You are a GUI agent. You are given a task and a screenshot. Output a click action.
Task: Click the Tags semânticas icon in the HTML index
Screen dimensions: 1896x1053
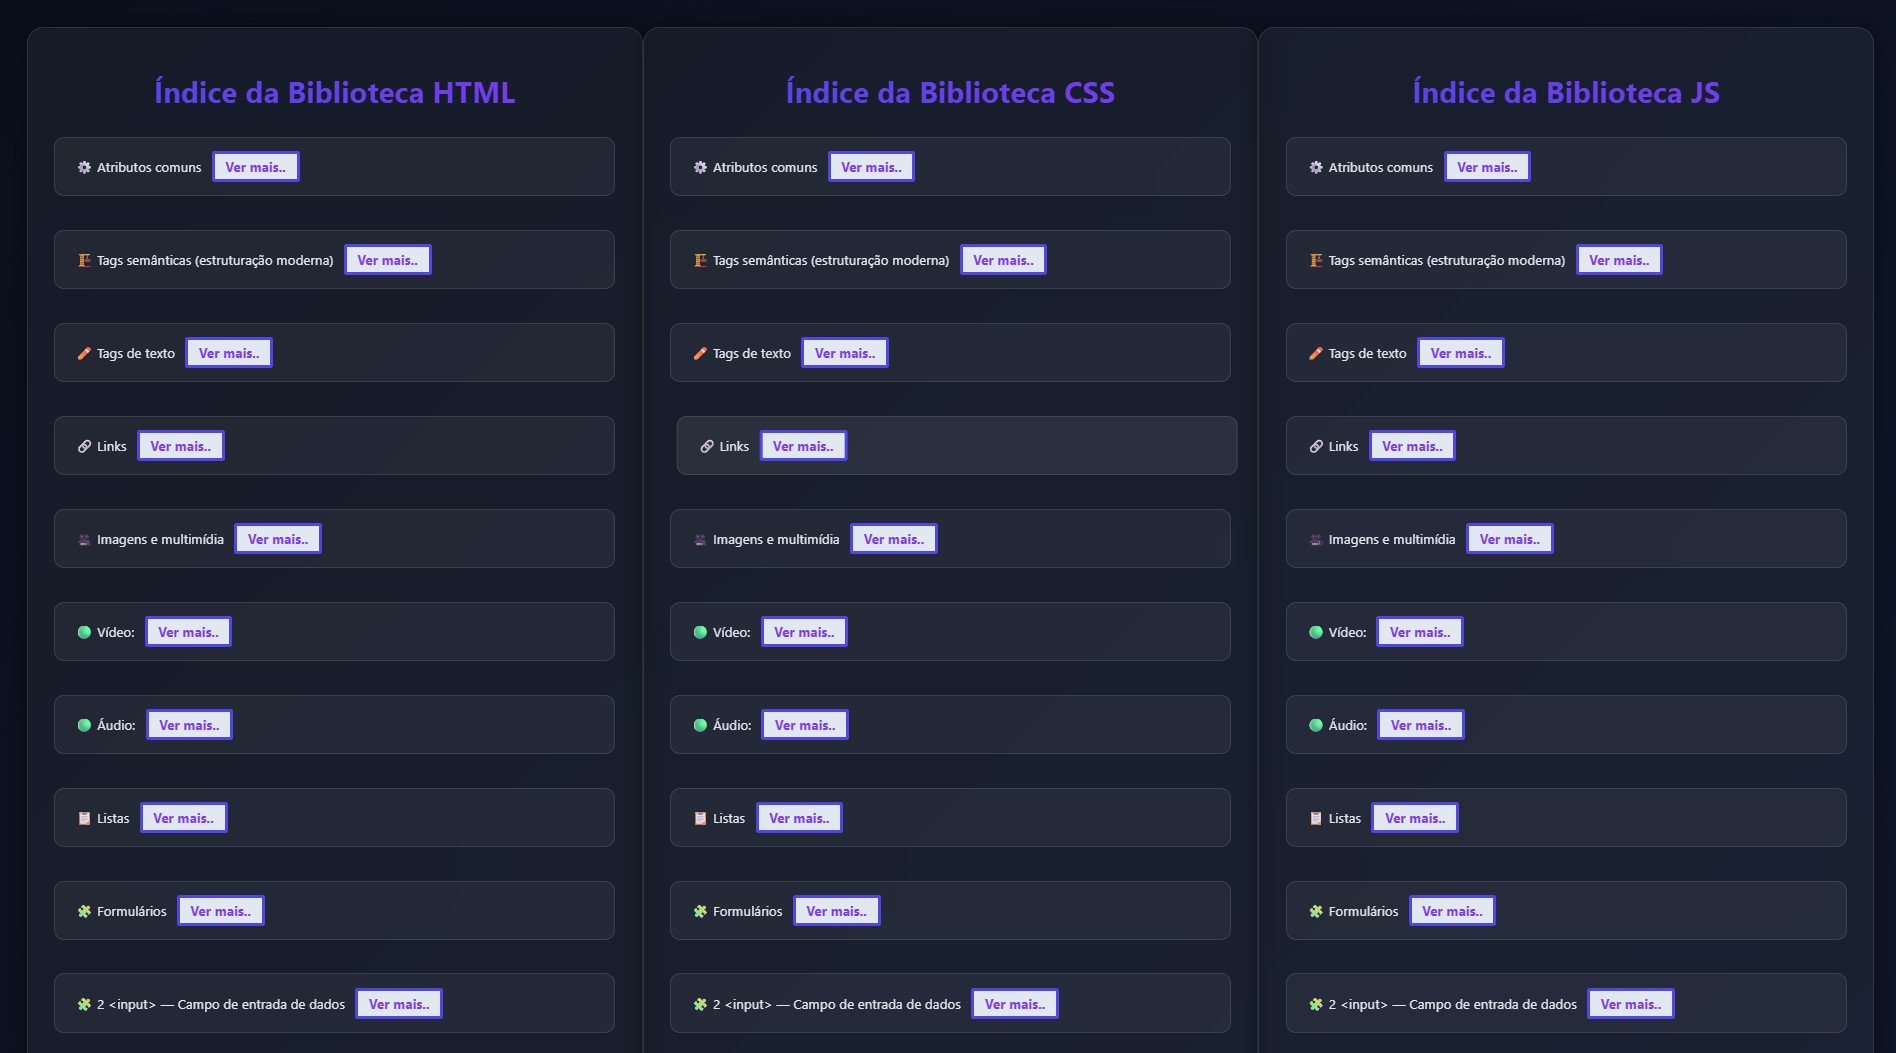(x=84, y=261)
